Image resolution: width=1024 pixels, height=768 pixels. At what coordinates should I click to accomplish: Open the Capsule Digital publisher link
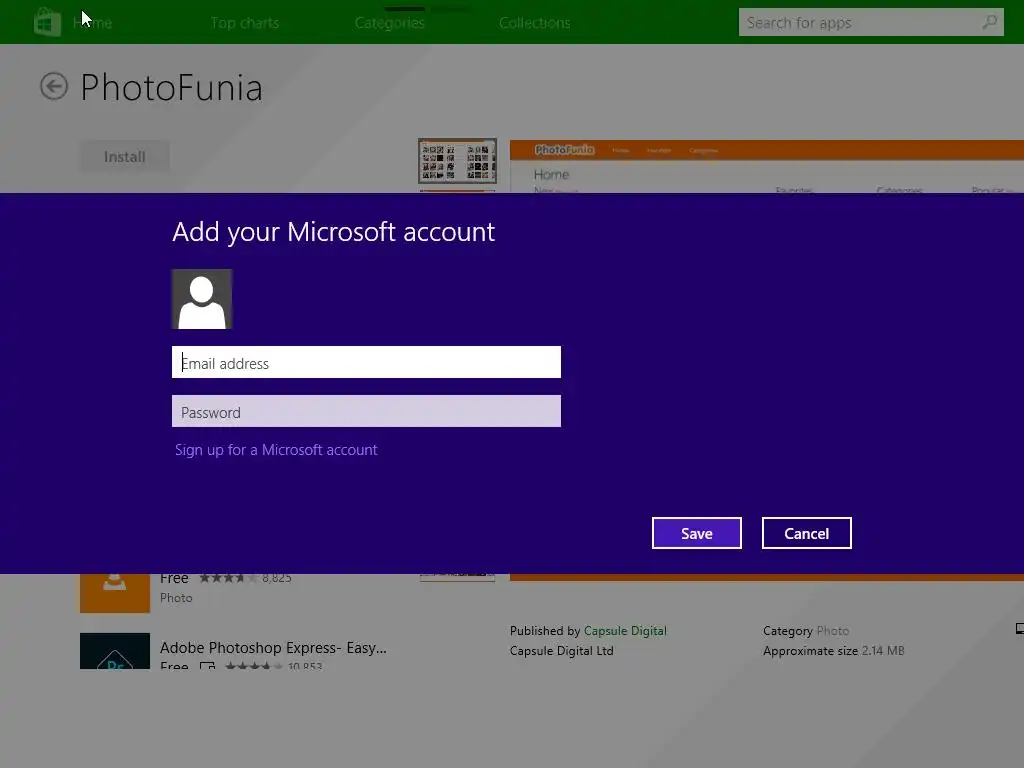(625, 631)
